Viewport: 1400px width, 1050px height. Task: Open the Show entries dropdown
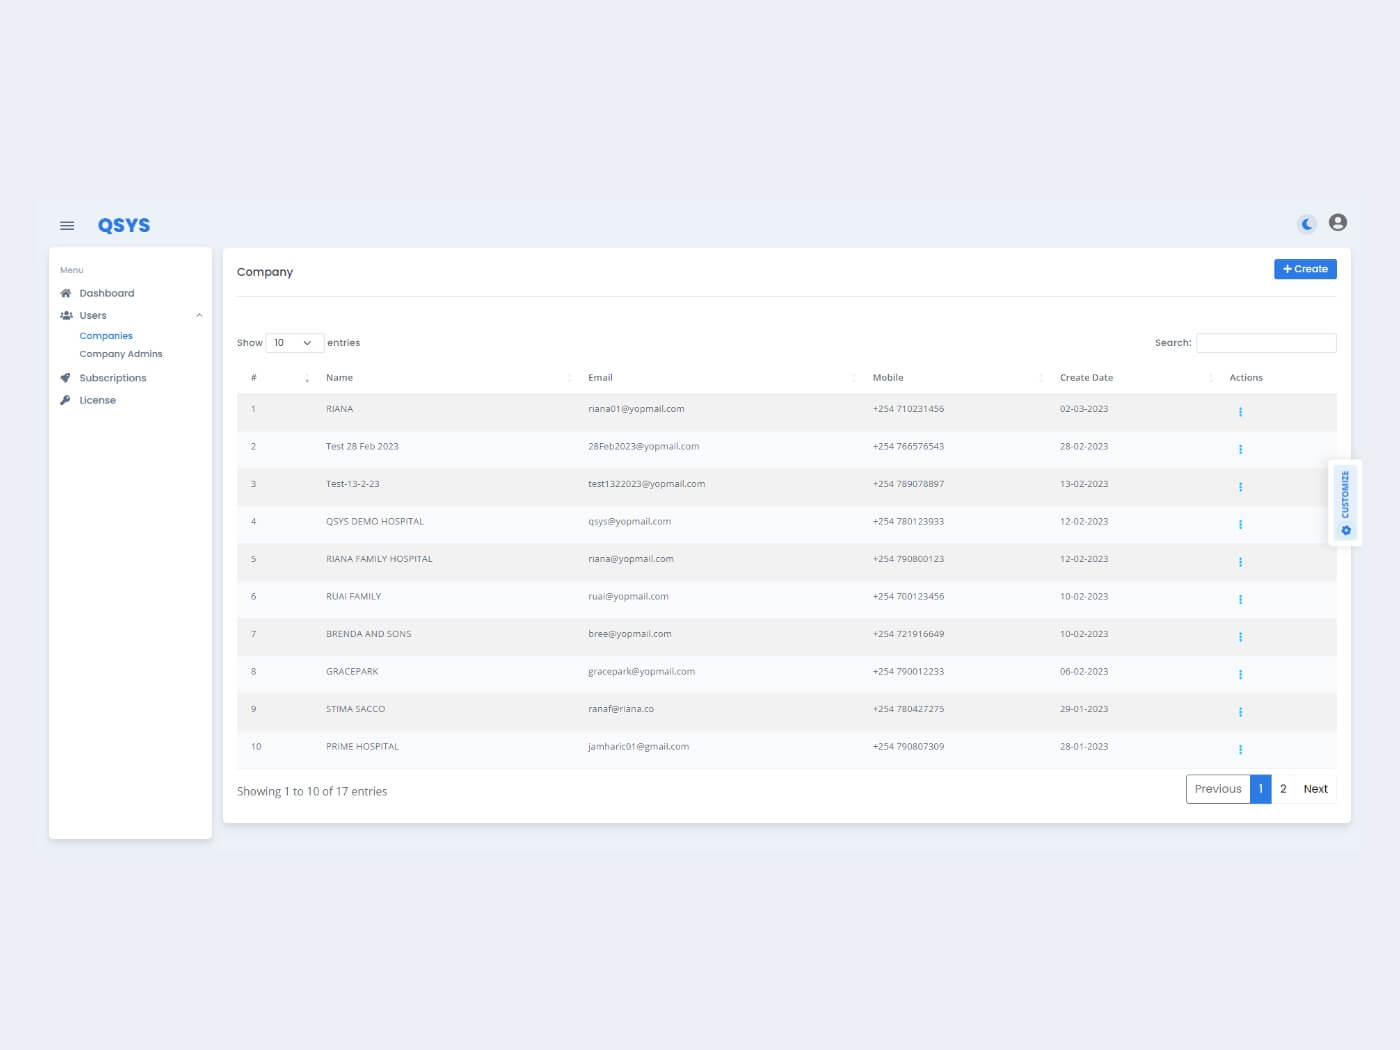[294, 343]
